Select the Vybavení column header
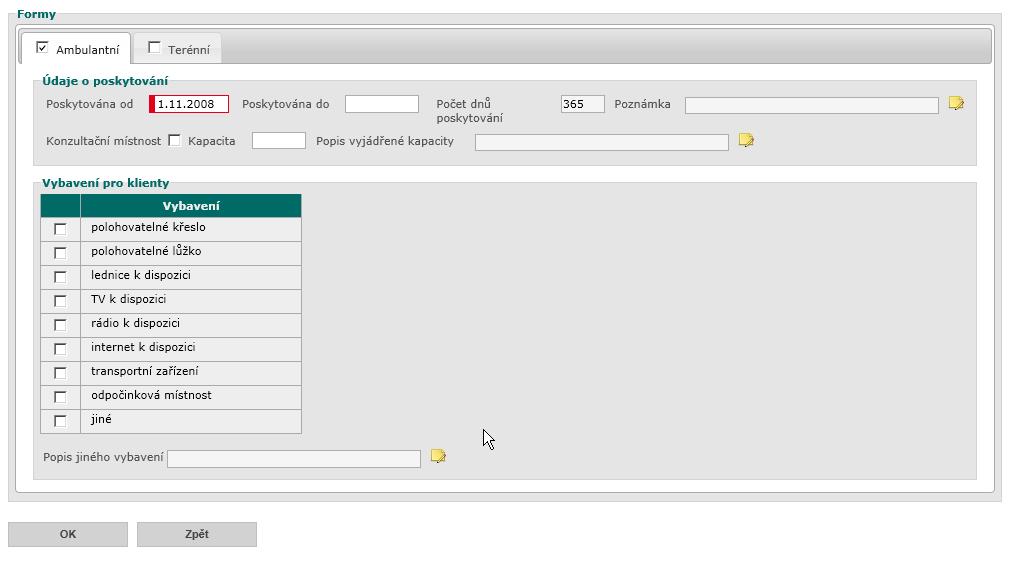 [x=191, y=206]
